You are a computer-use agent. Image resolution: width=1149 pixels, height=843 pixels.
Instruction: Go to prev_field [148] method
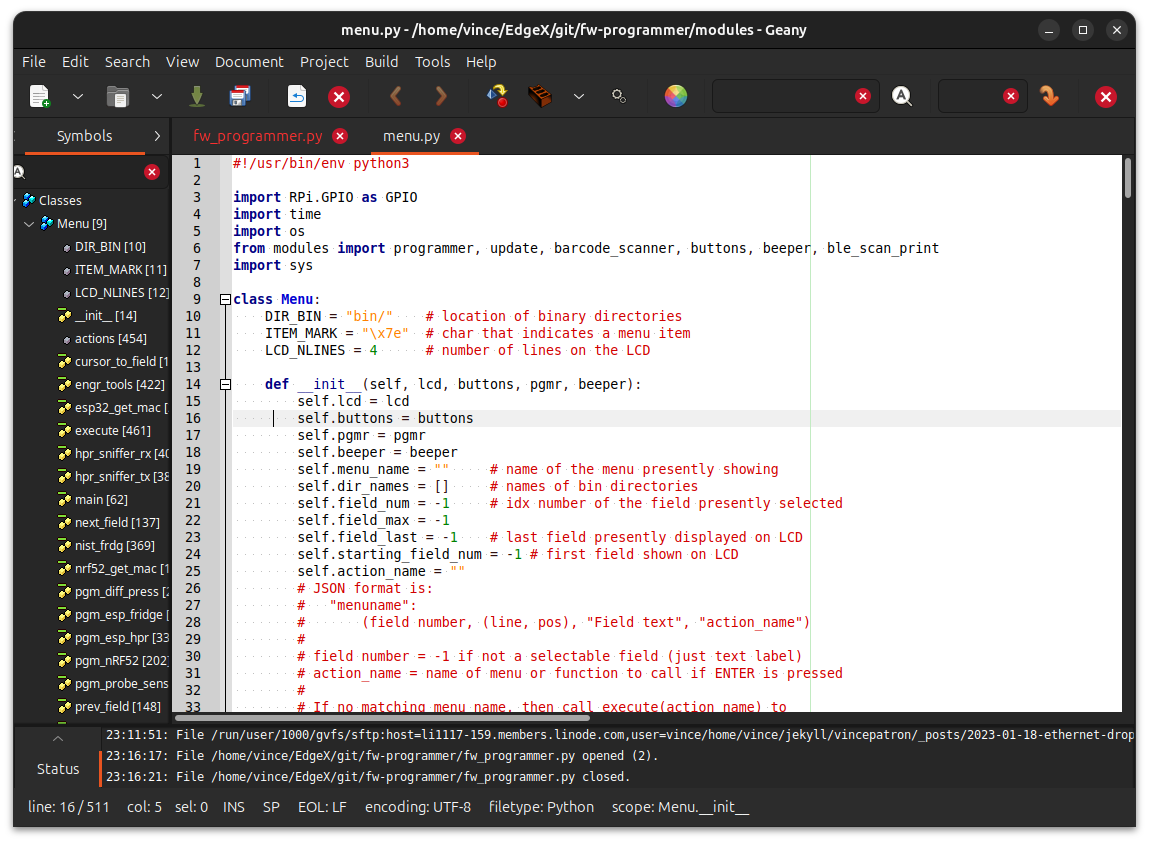(117, 706)
